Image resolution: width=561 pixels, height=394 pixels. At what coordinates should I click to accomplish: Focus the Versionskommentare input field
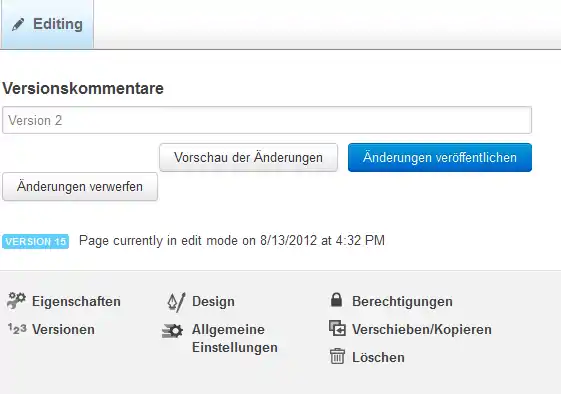tap(267, 120)
